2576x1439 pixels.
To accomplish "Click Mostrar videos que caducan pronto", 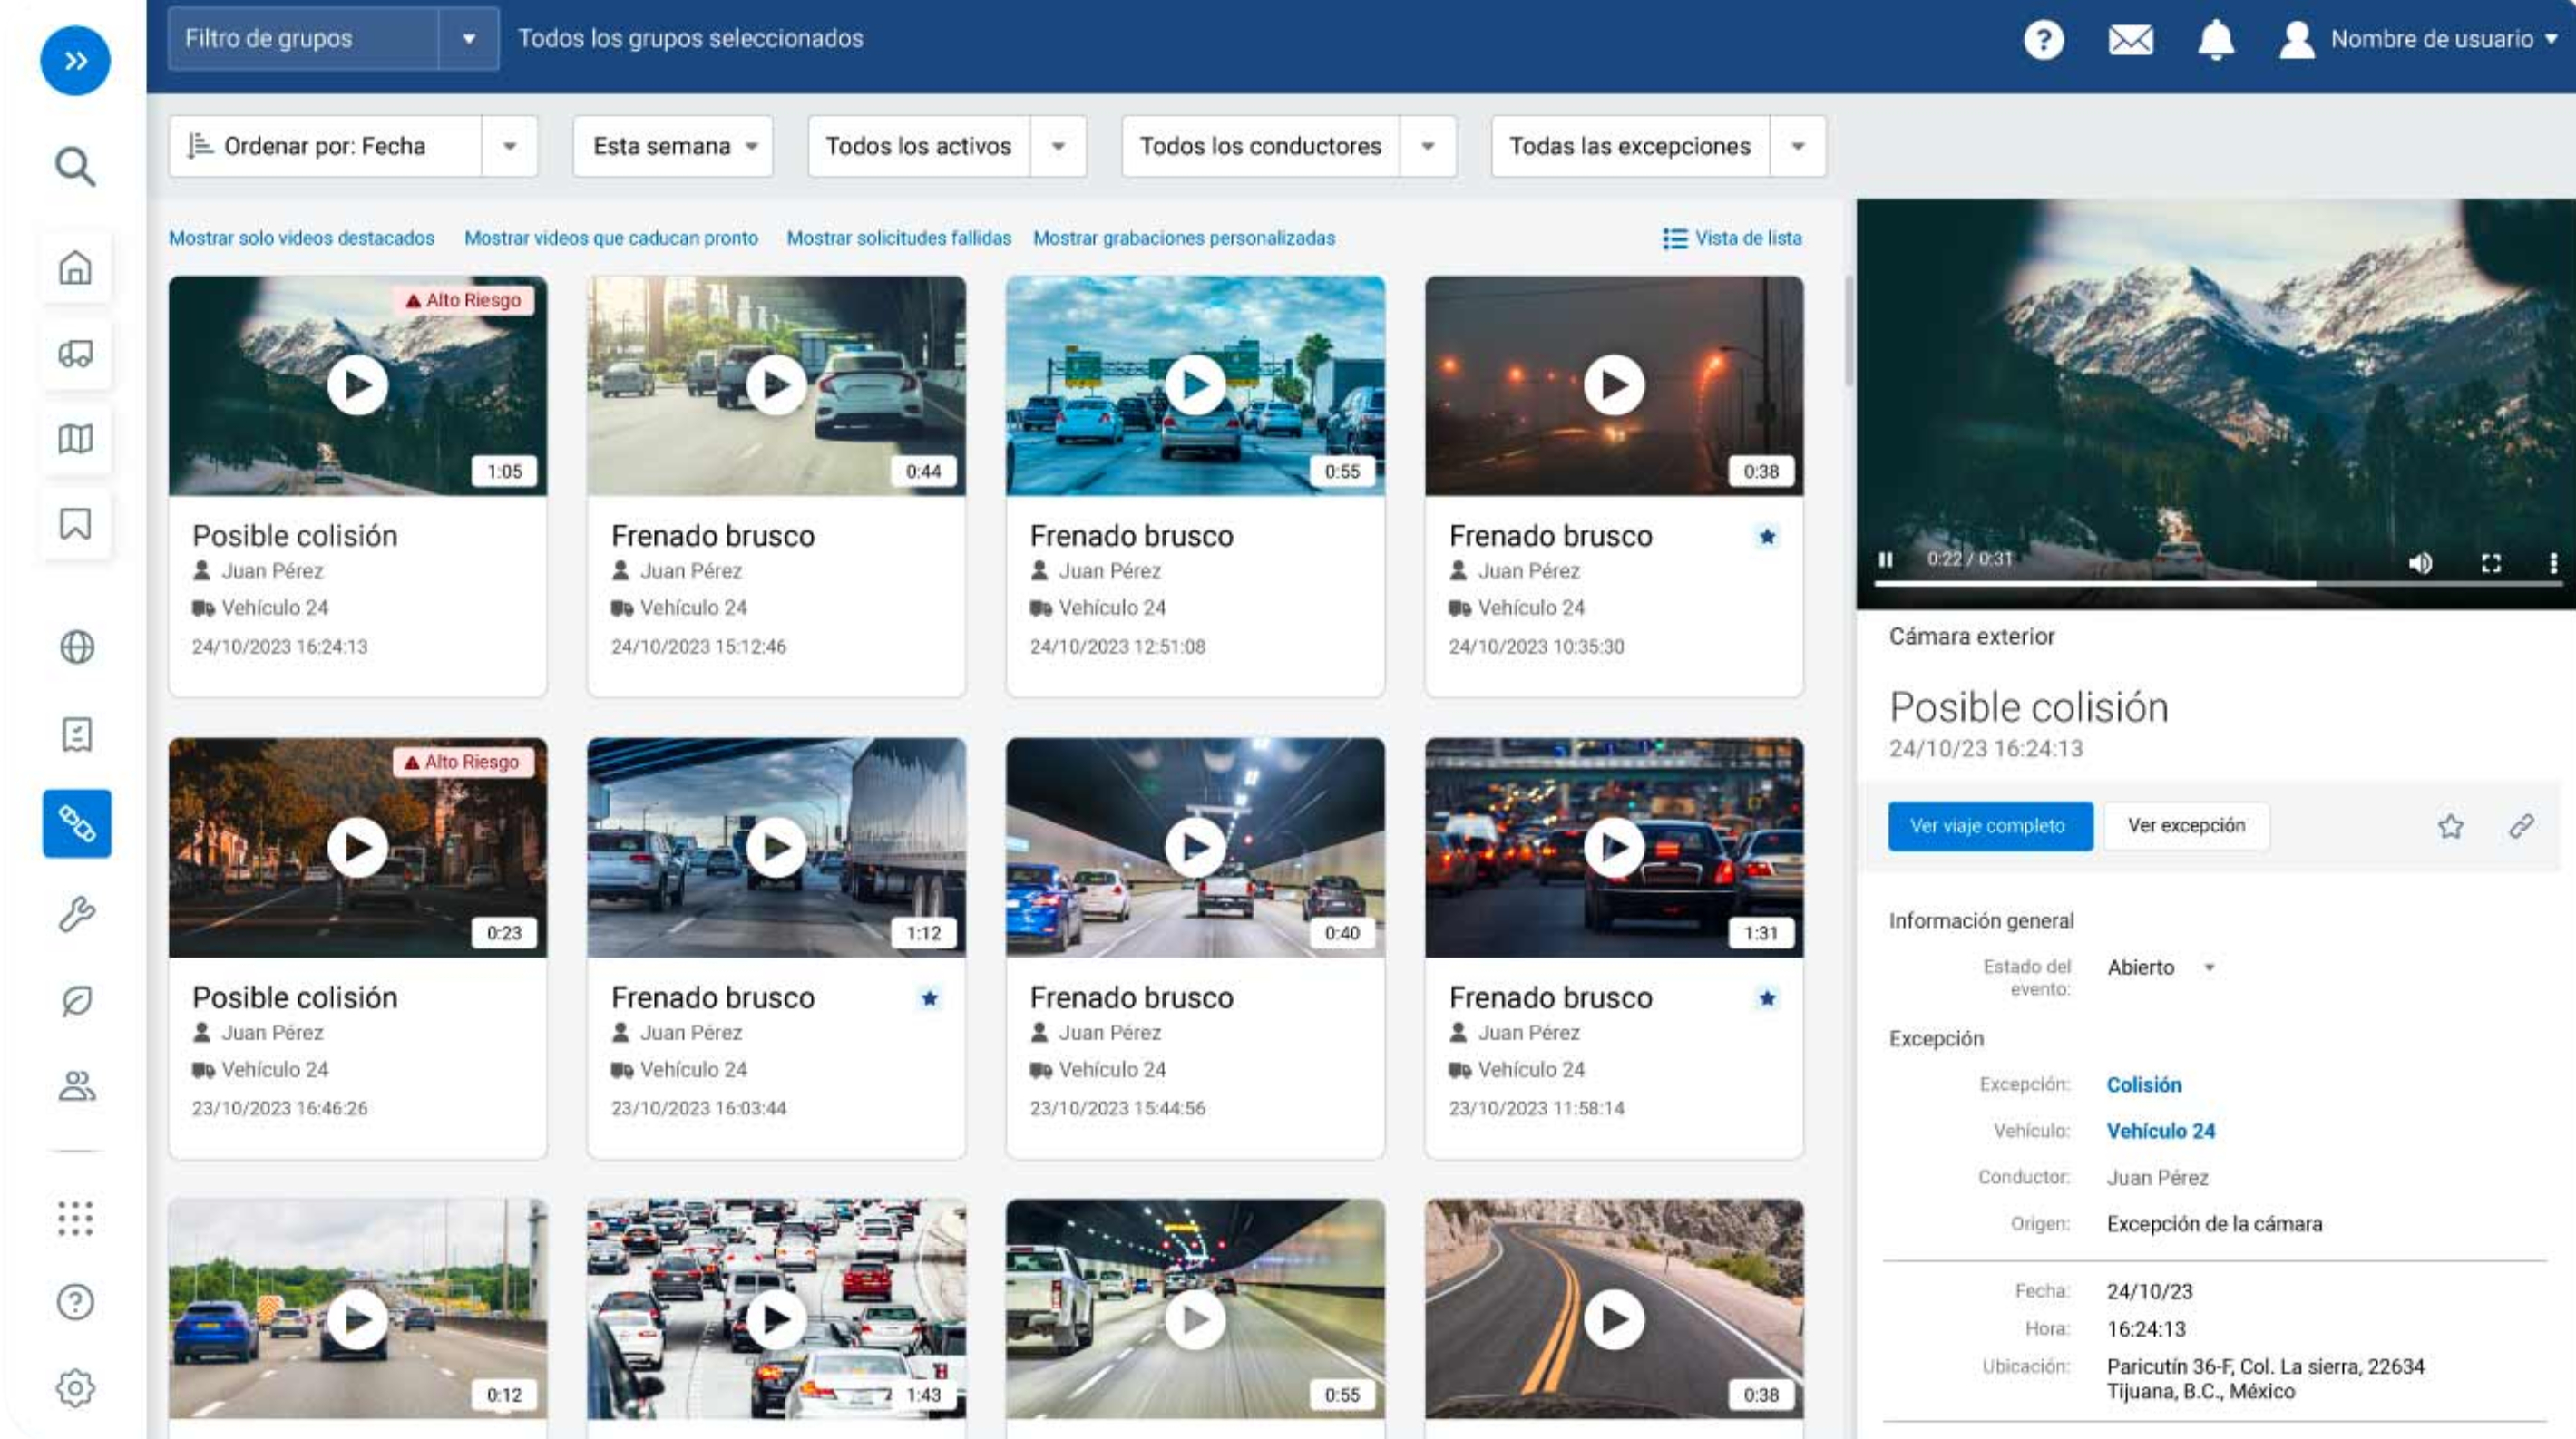I will [x=611, y=238].
